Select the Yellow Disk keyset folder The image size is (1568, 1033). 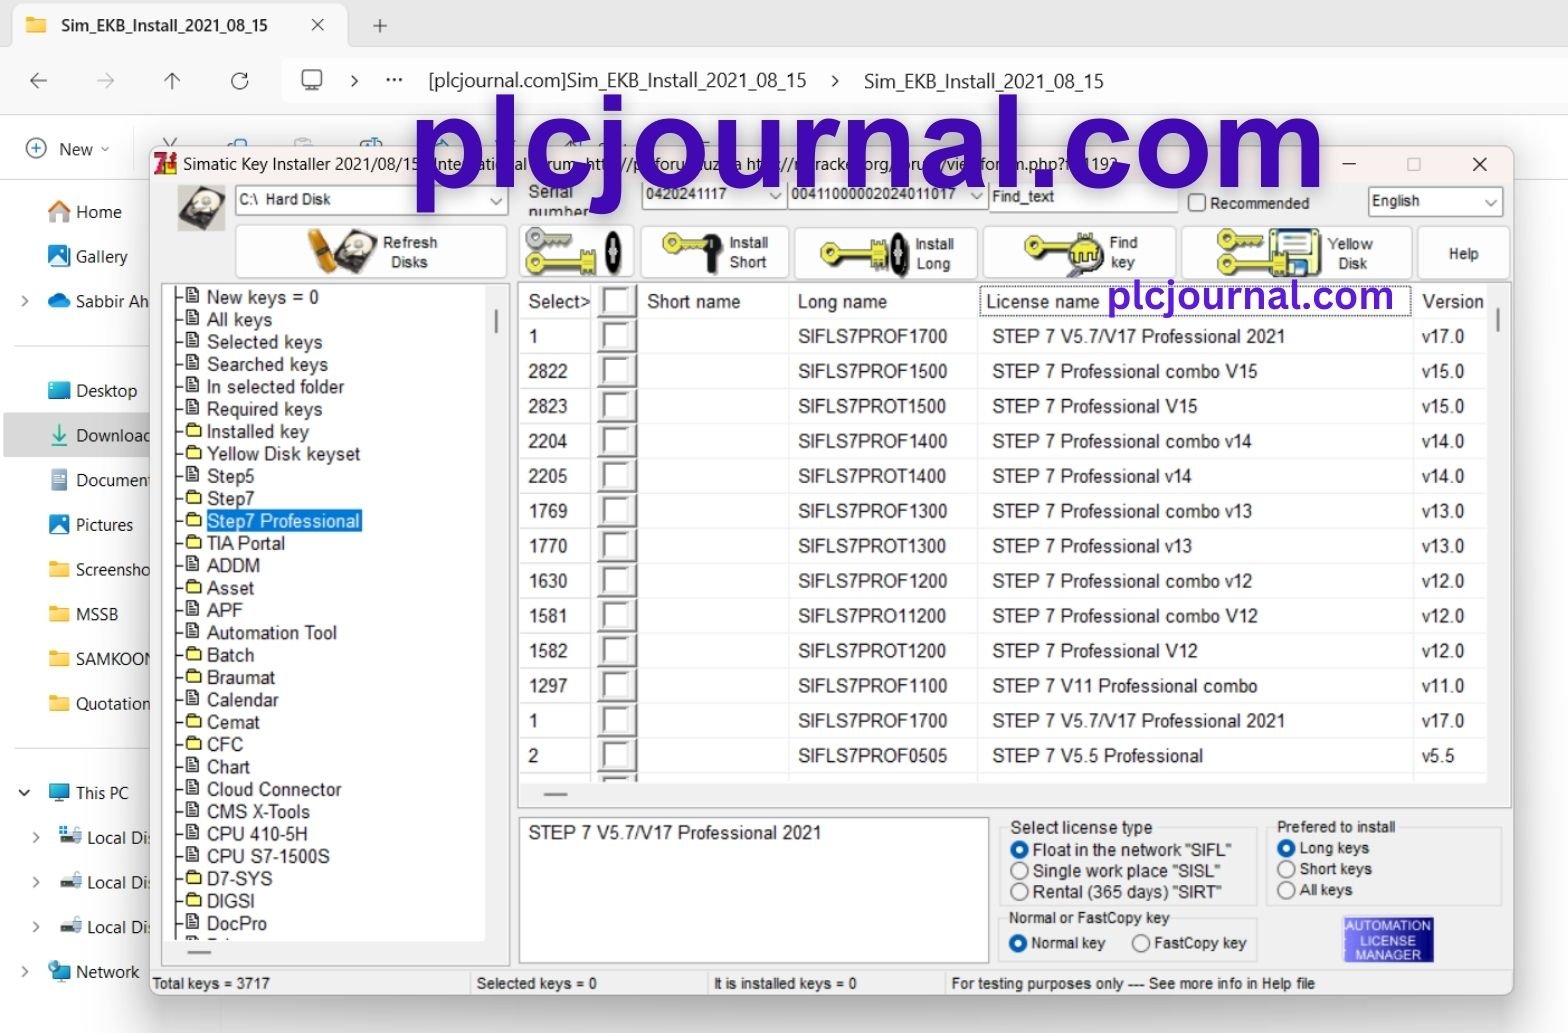click(283, 454)
